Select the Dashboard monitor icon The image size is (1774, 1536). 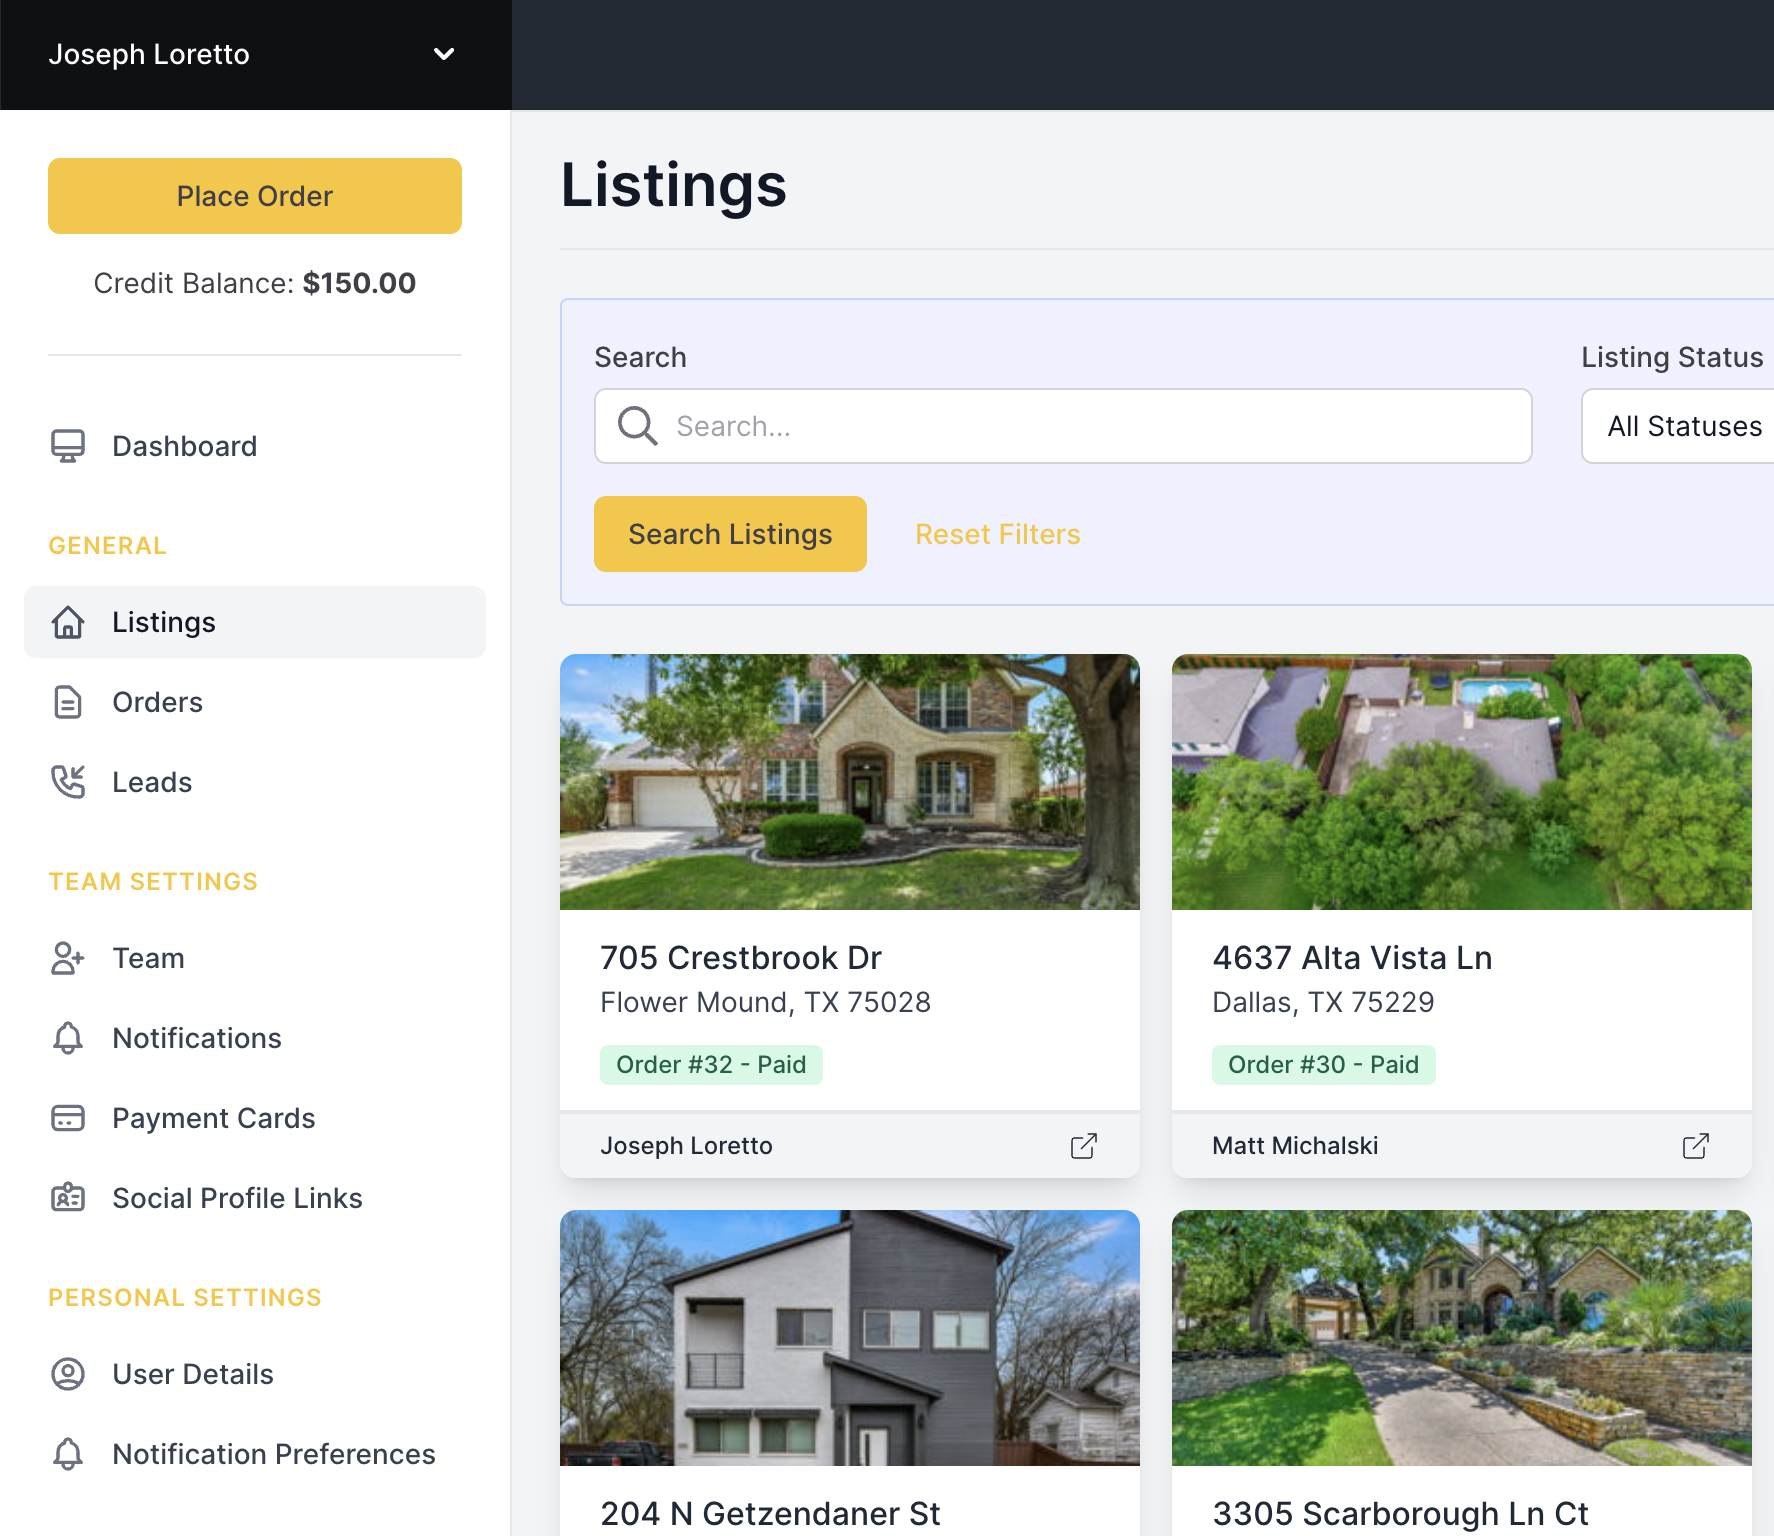point(66,446)
